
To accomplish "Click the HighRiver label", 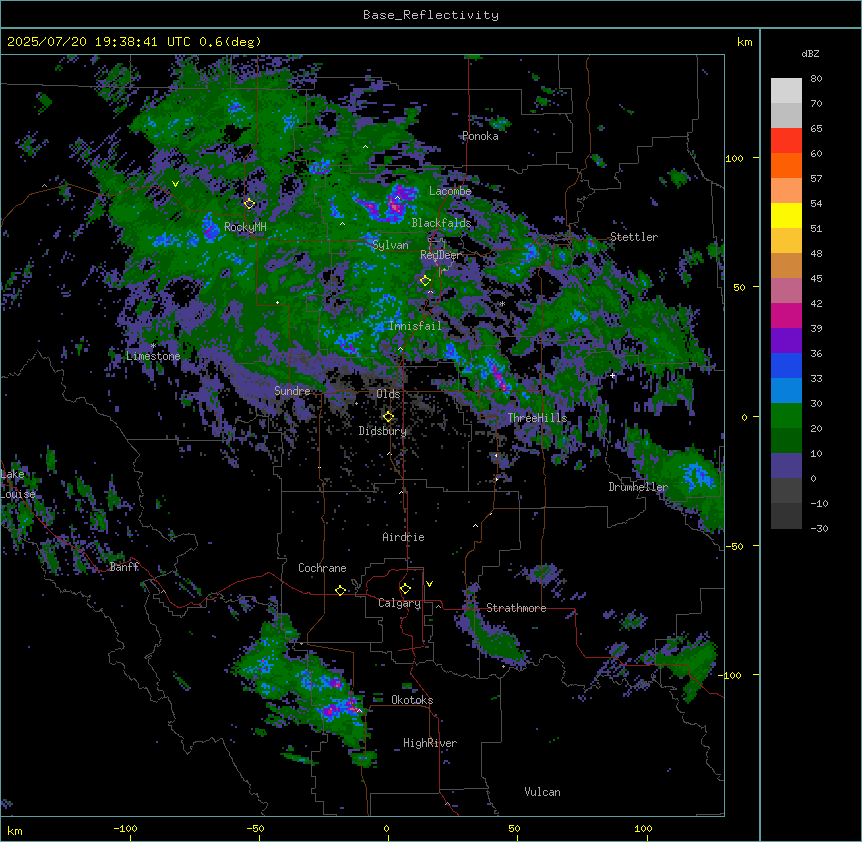I will click(x=430, y=743).
